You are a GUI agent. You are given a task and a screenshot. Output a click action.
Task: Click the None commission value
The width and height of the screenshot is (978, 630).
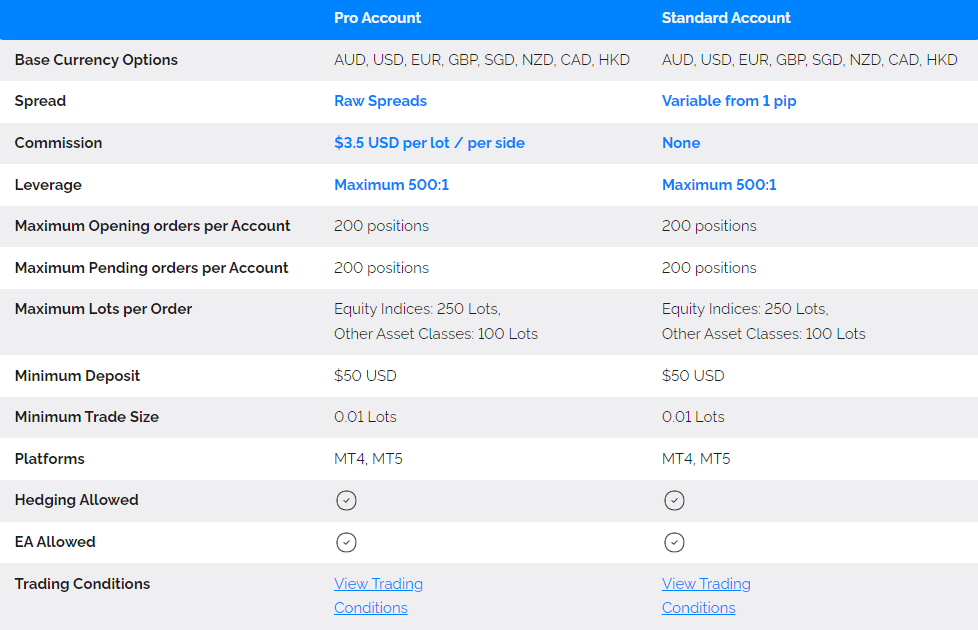click(x=681, y=143)
